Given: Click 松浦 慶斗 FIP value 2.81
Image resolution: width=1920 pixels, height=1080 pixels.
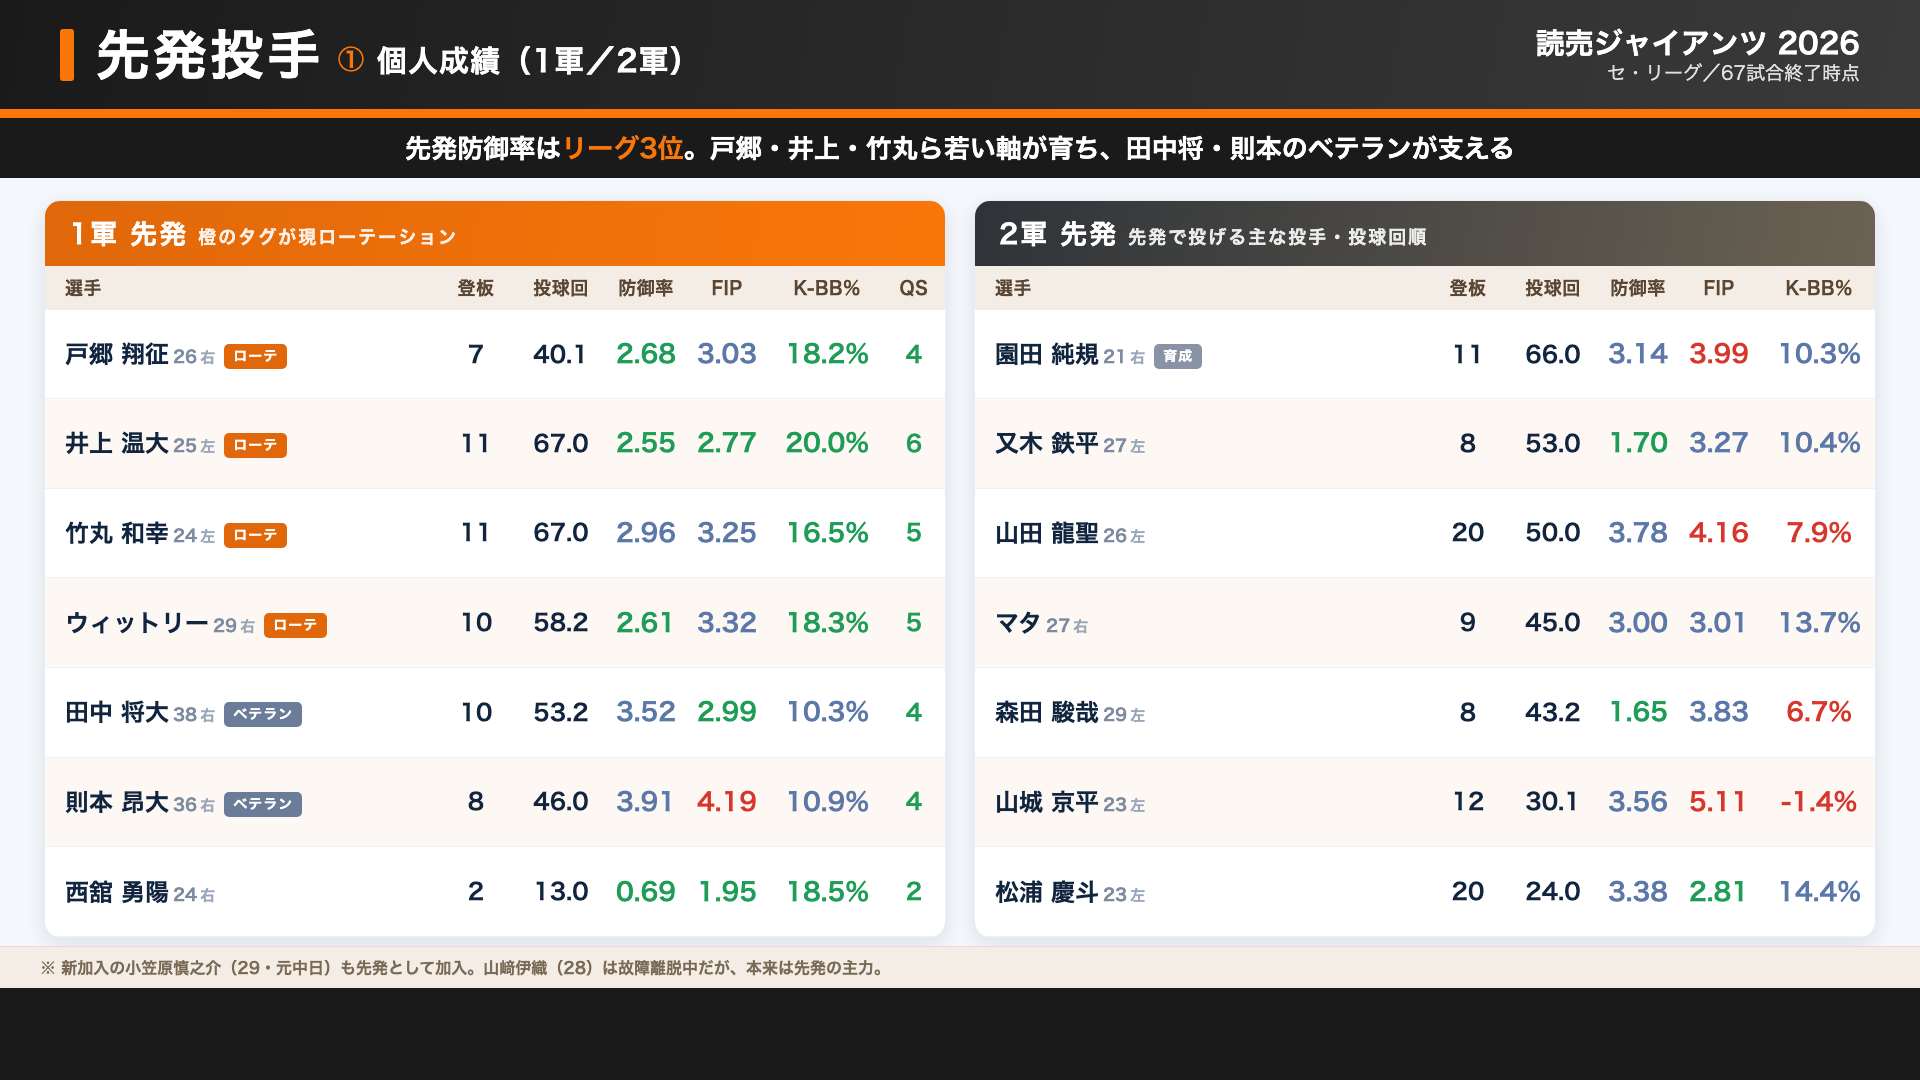Looking at the screenshot, I should tap(1718, 892).
